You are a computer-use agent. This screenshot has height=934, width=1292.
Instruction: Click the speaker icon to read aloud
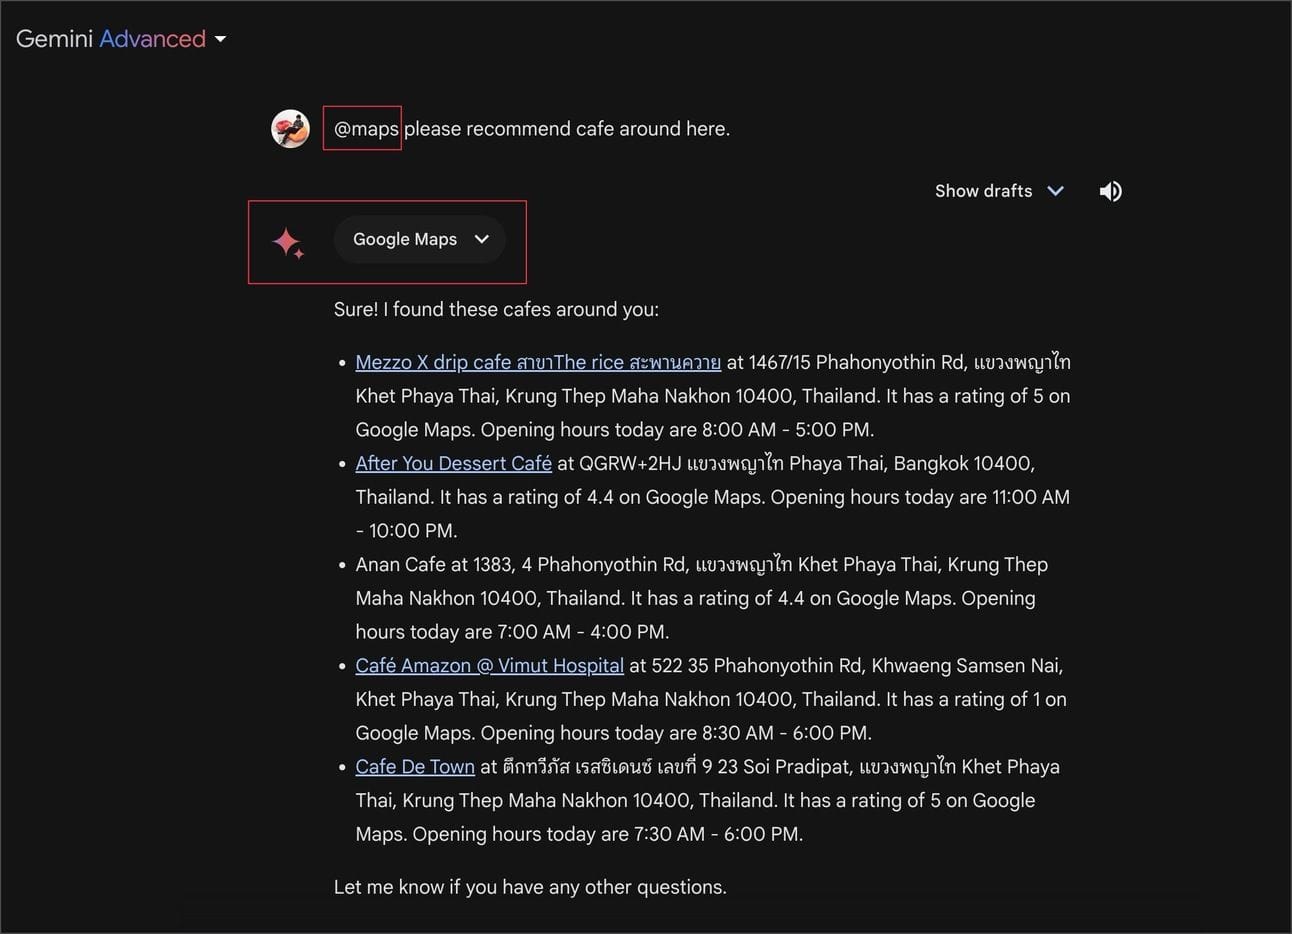[1110, 191]
